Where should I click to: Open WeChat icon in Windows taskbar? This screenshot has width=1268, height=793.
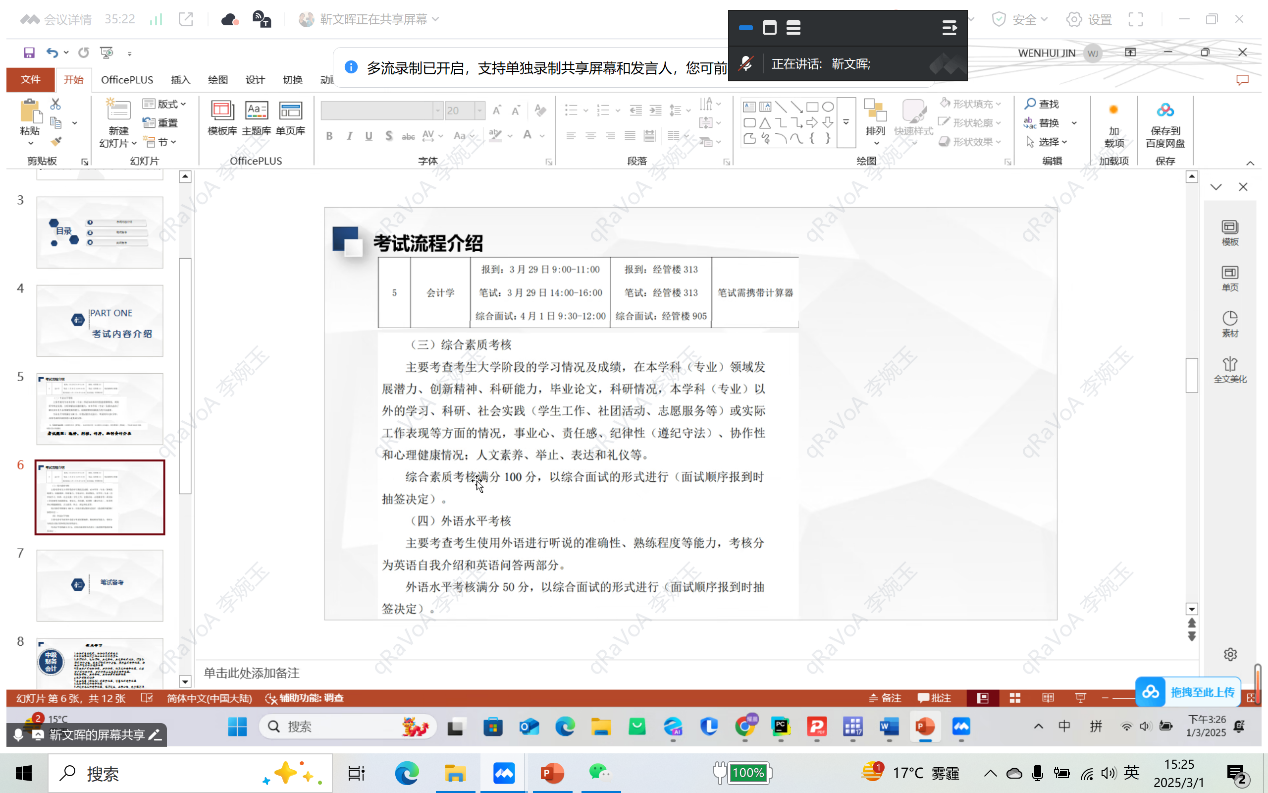(x=599, y=772)
